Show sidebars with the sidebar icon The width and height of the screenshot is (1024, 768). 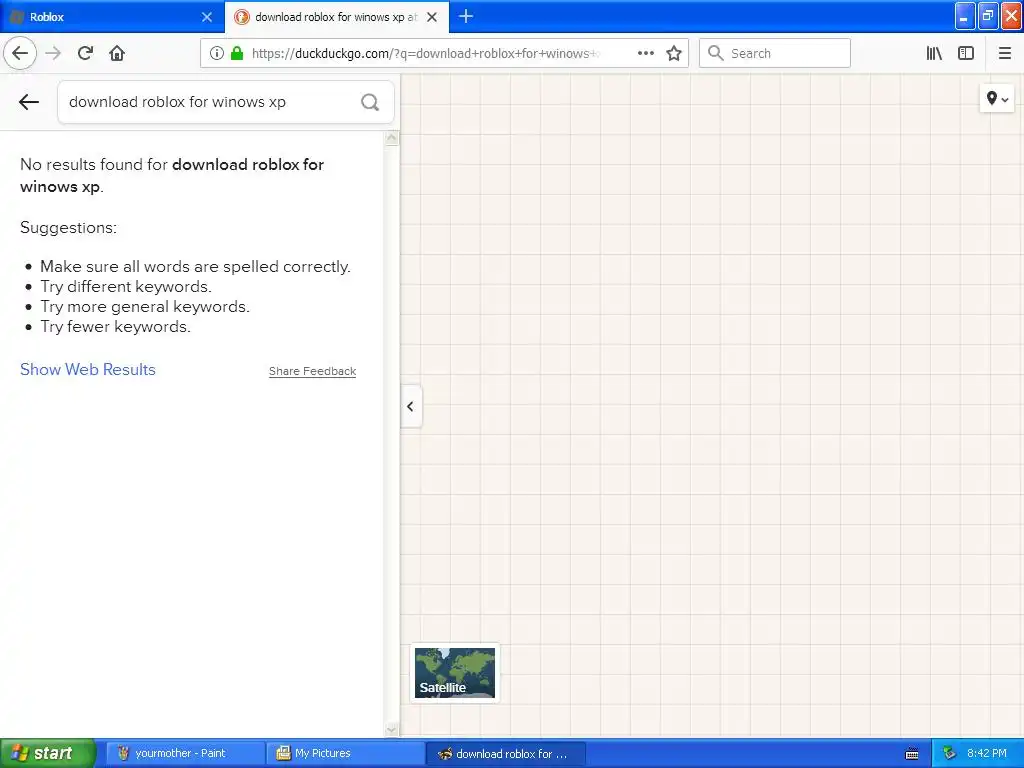pyautogui.click(x=966, y=53)
